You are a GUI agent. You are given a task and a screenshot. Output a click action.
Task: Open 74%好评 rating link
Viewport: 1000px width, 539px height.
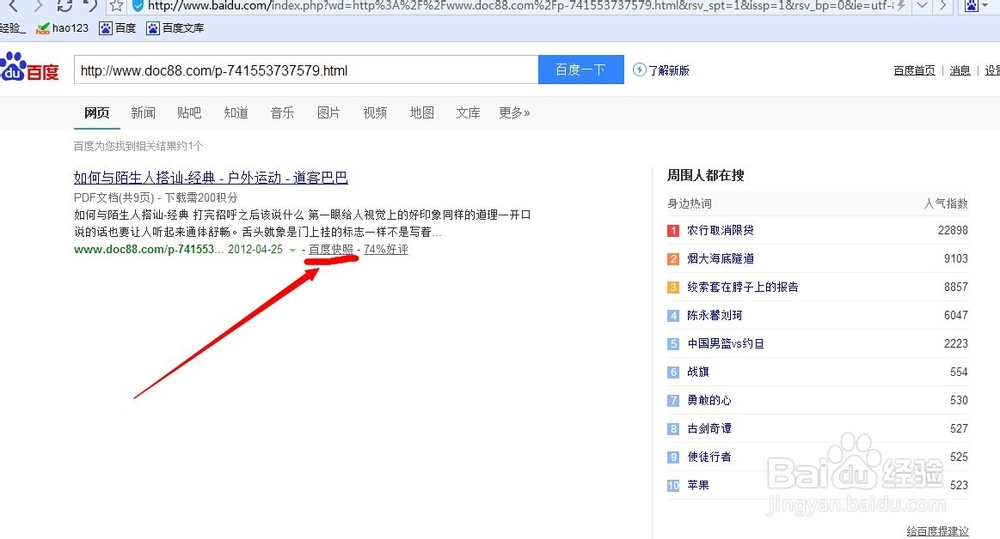386,249
